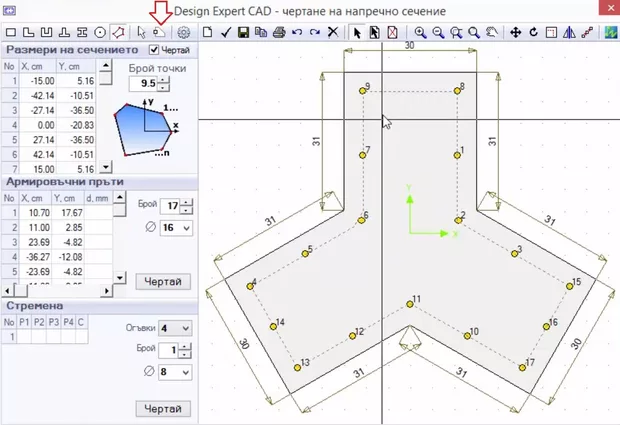Screen dimensions: 620x425
Task: Choose the circular section shape tool
Action: [x=100, y=32]
